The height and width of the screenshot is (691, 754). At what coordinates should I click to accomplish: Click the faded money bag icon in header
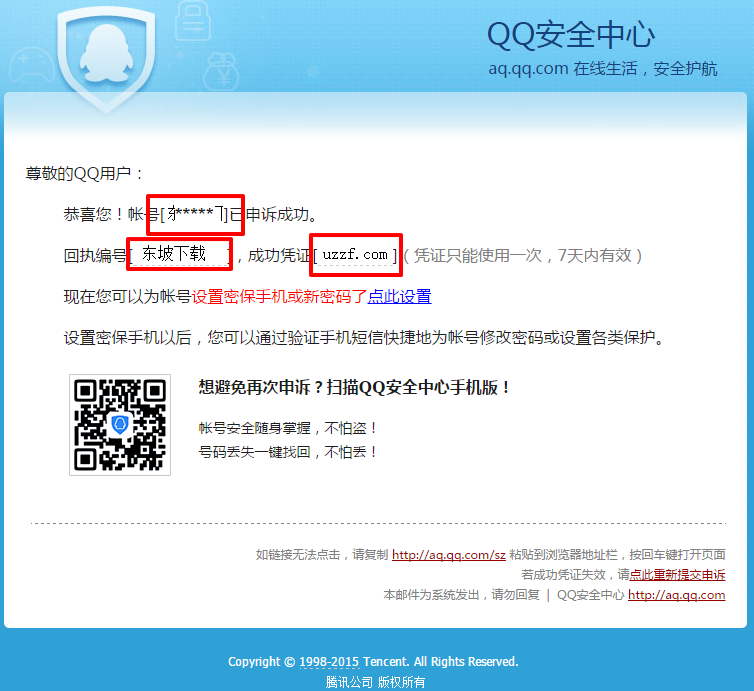pos(221,72)
